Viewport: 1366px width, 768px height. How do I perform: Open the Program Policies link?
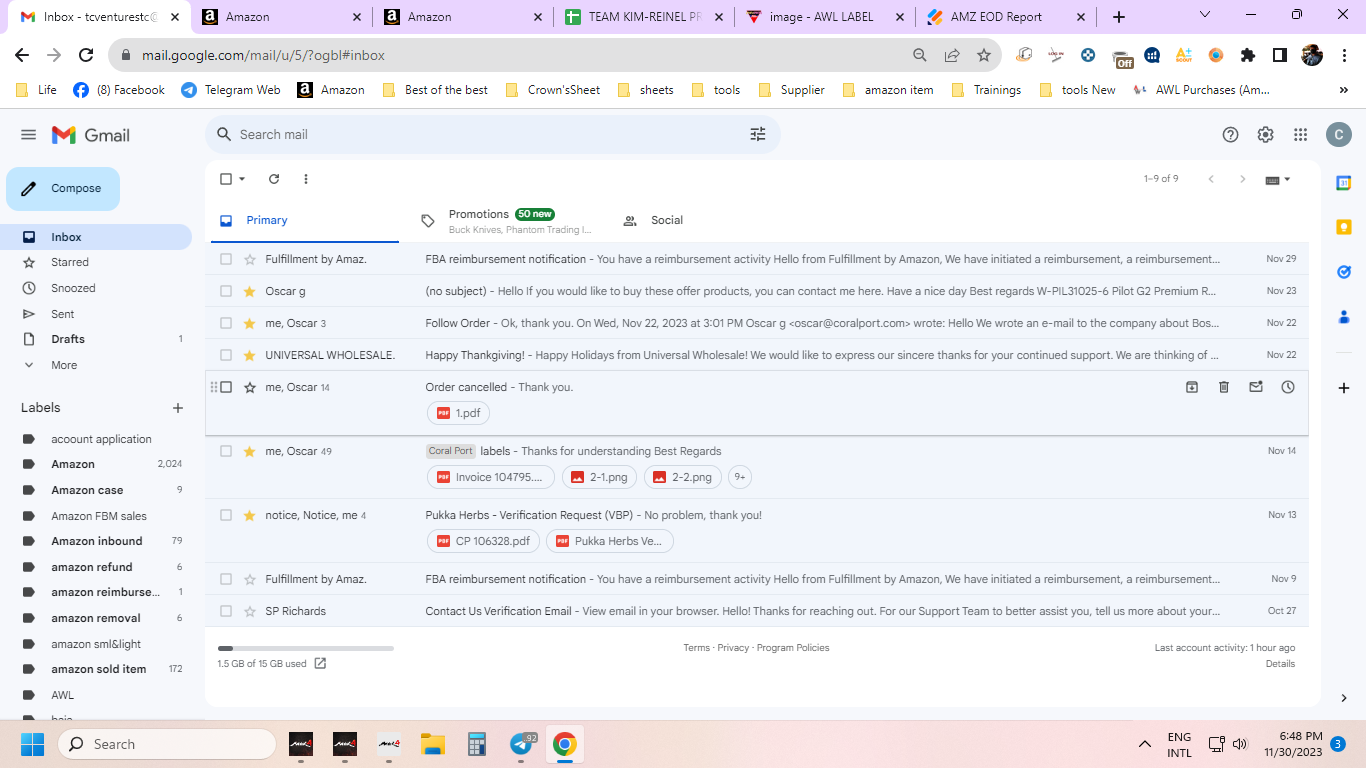click(x=793, y=648)
